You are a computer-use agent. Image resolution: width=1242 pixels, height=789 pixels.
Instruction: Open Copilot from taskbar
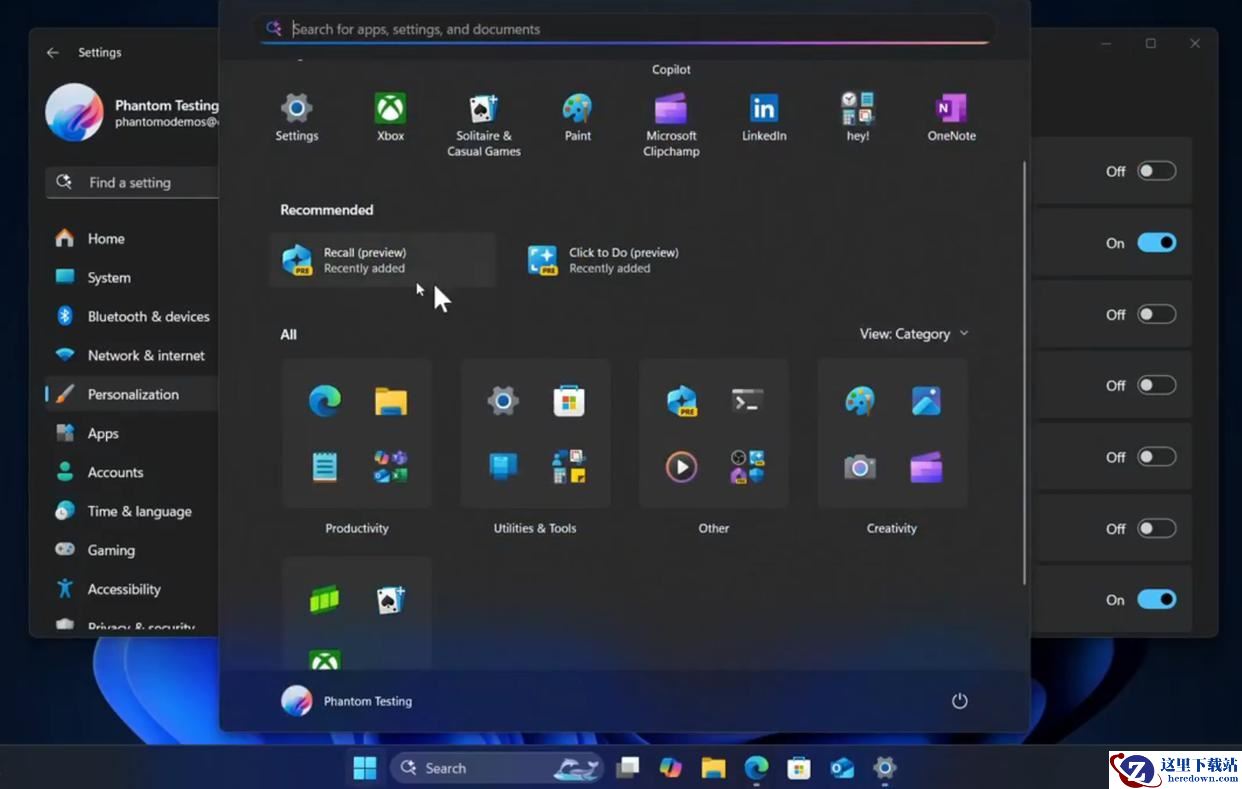(670, 768)
